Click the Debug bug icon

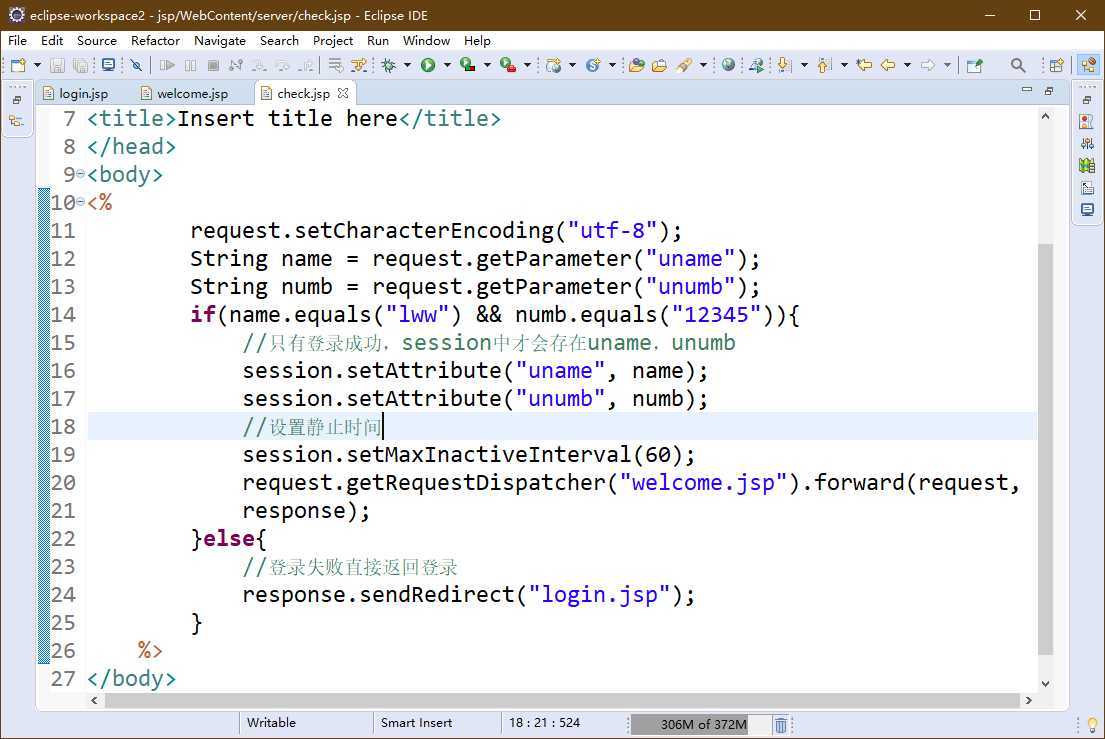coord(388,66)
